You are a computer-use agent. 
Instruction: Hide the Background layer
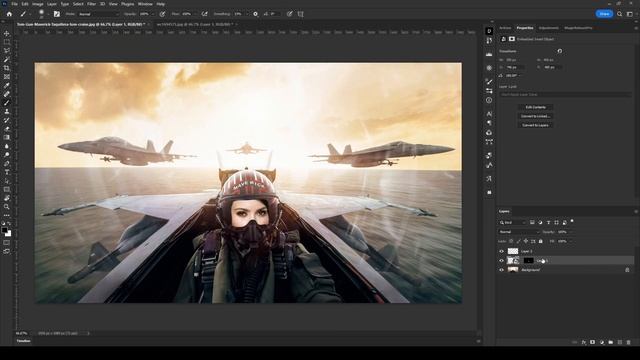tap(502, 270)
